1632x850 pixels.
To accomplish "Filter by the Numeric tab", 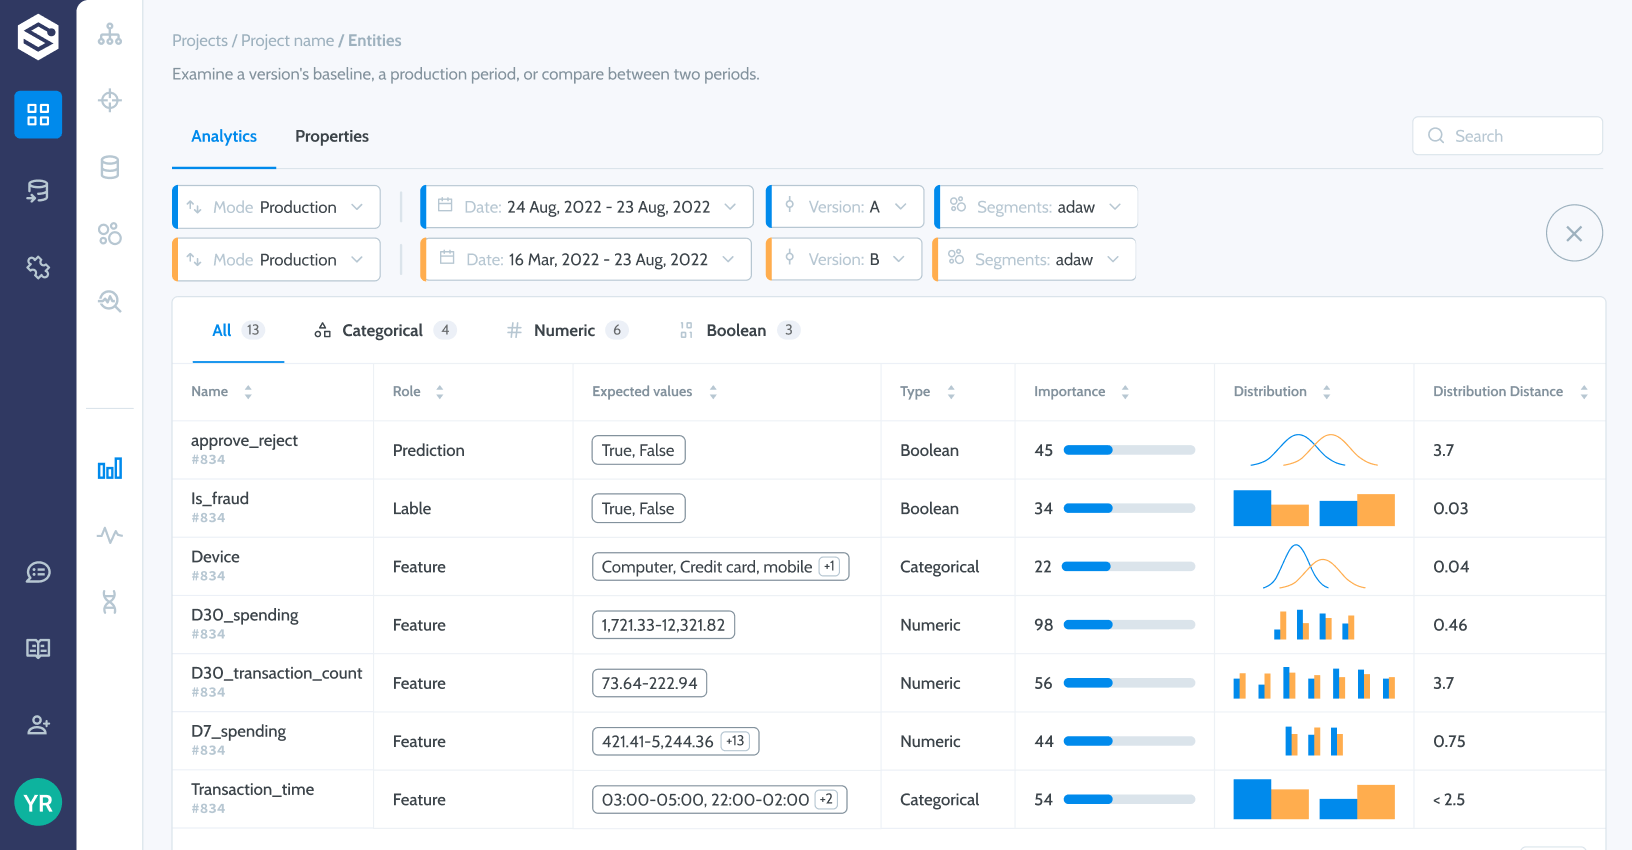I will [x=565, y=331].
